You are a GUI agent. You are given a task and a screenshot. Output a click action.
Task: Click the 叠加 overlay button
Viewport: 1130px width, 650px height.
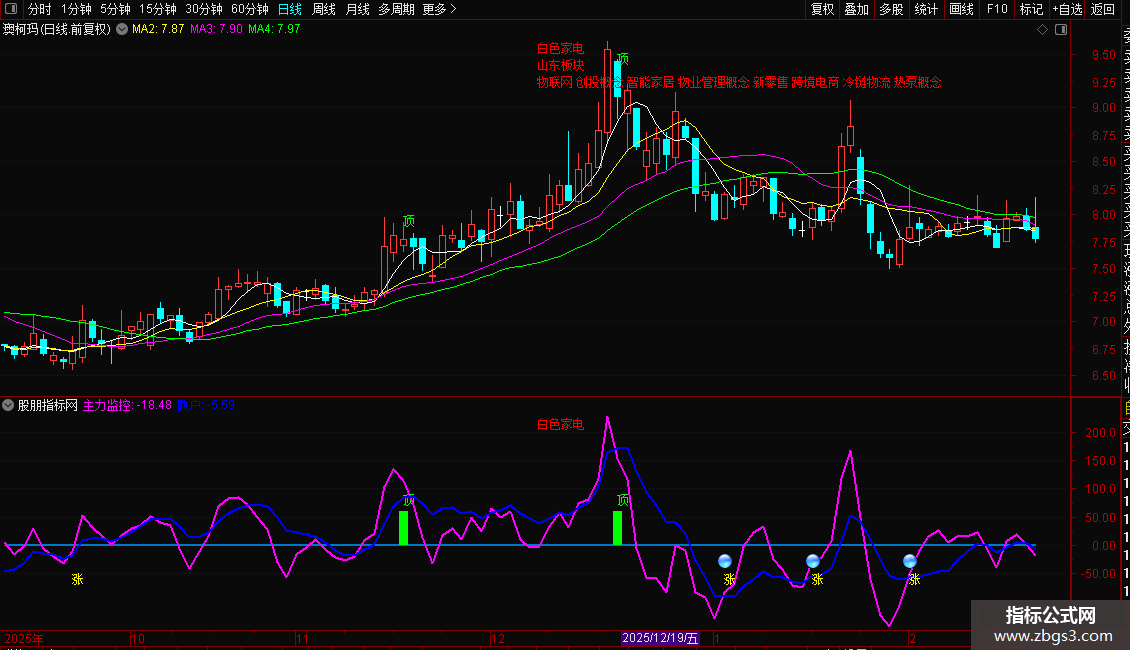(857, 9)
